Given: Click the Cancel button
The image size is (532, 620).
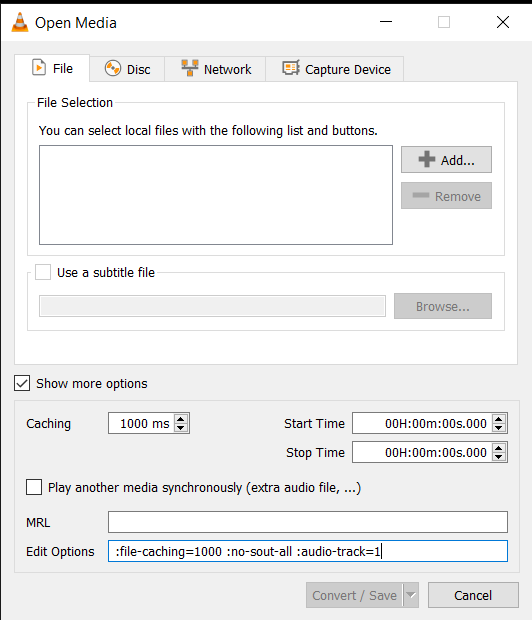Looking at the screenshot, I should [473, 595].
